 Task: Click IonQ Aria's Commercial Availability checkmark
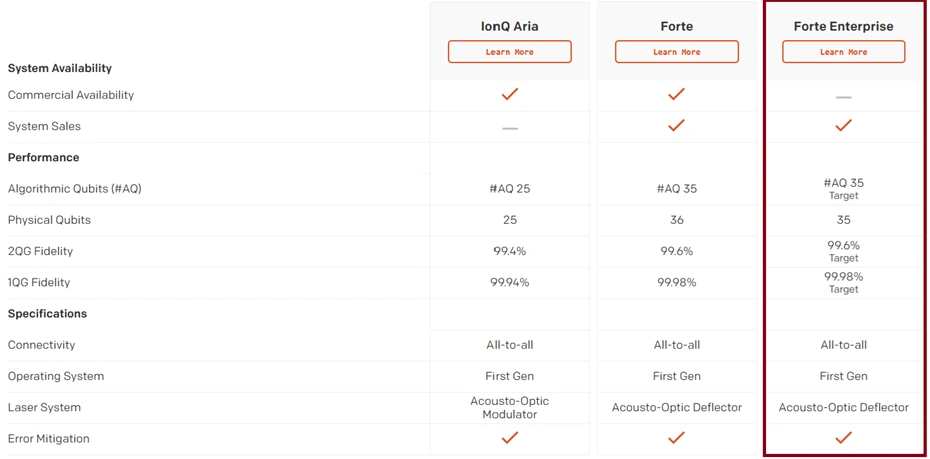point(510,94)
